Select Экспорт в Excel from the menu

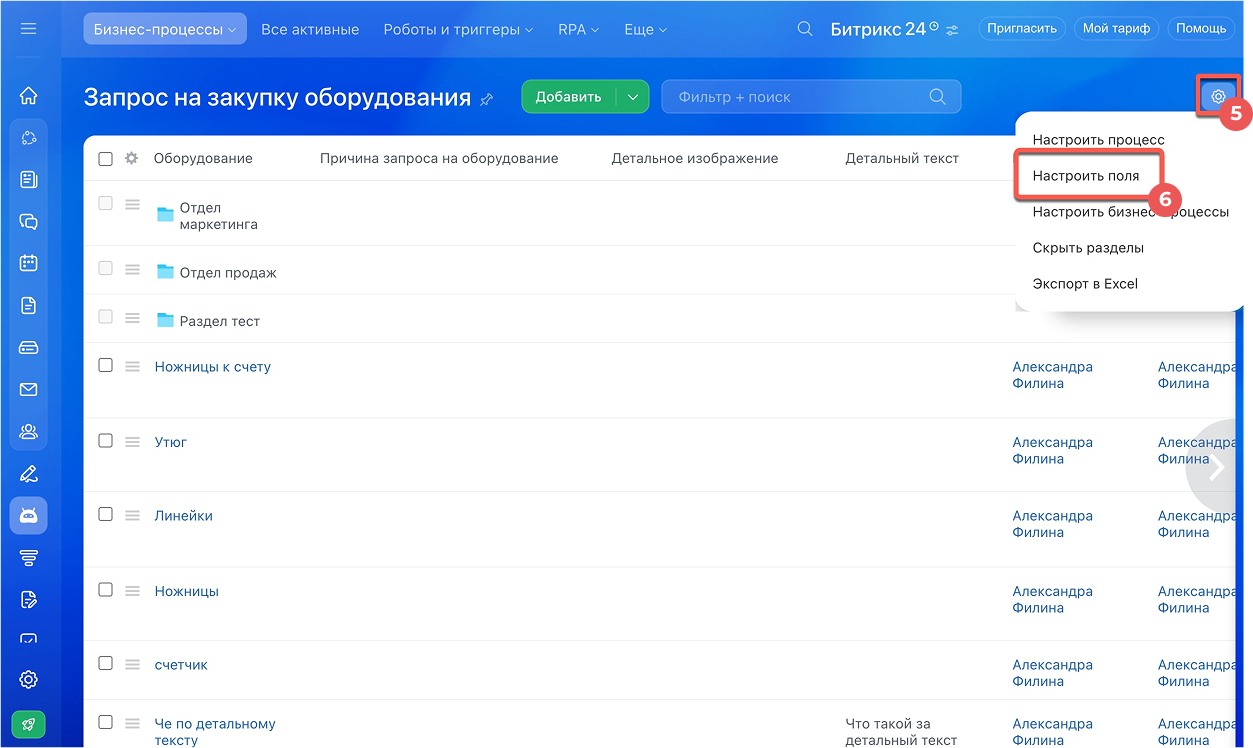tap(1085, 284)
